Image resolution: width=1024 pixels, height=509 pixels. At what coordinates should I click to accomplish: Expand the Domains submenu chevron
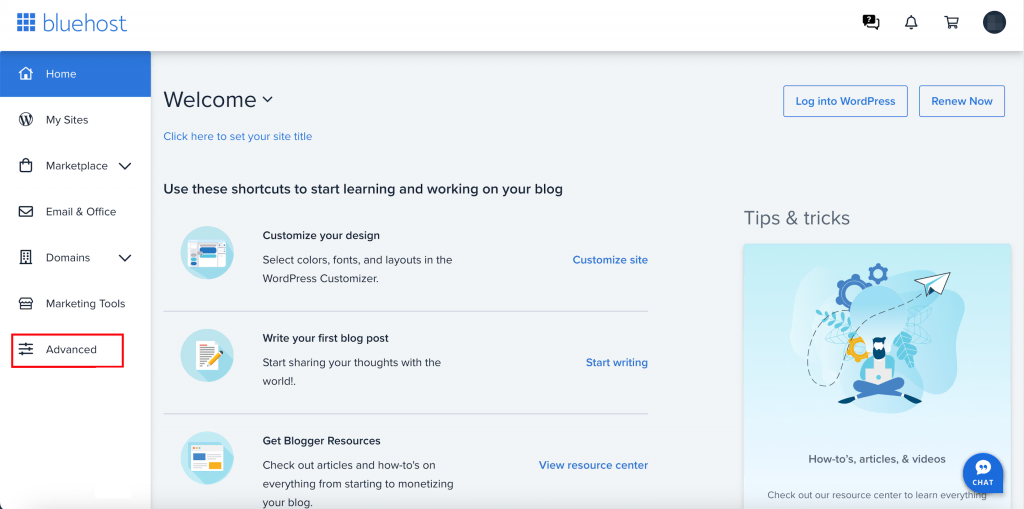point(125,258)
